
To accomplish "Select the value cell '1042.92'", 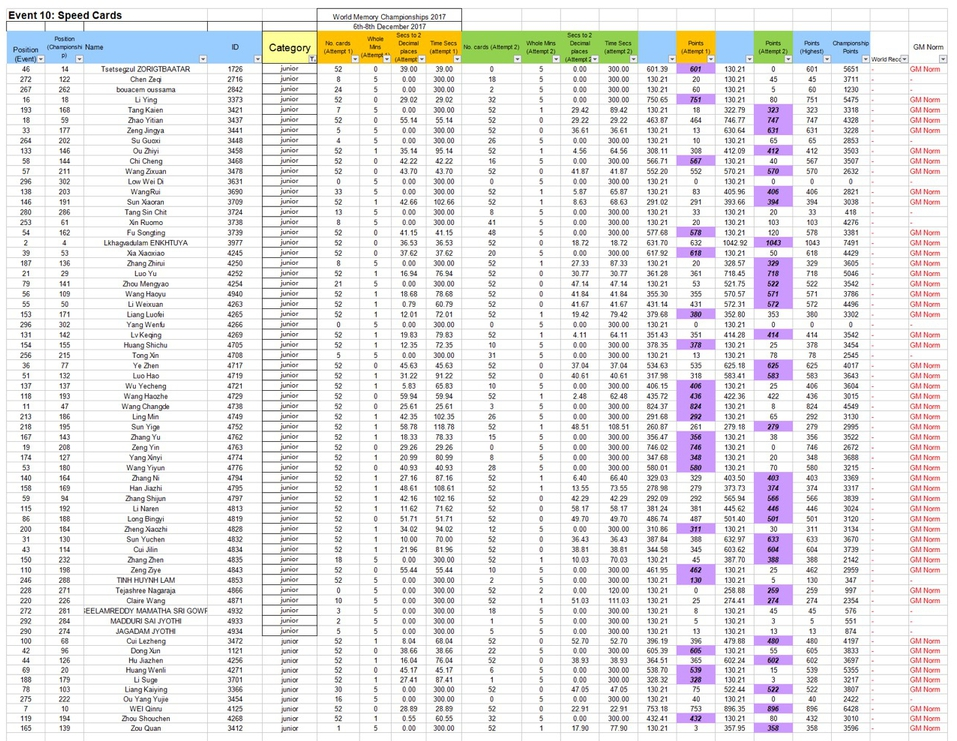I will click(x=734, y=243).
